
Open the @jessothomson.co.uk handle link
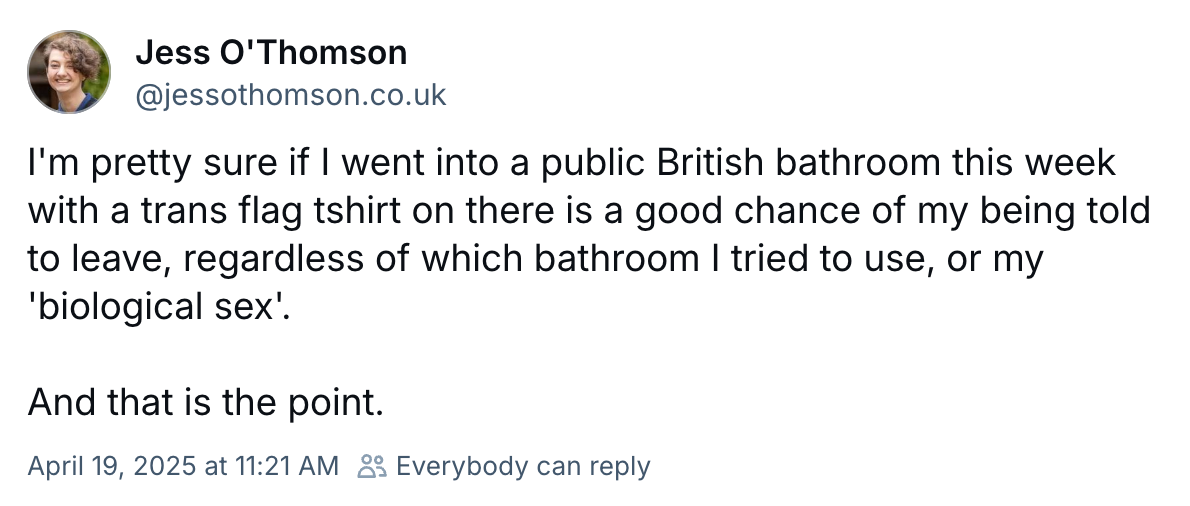click(291, 96)
